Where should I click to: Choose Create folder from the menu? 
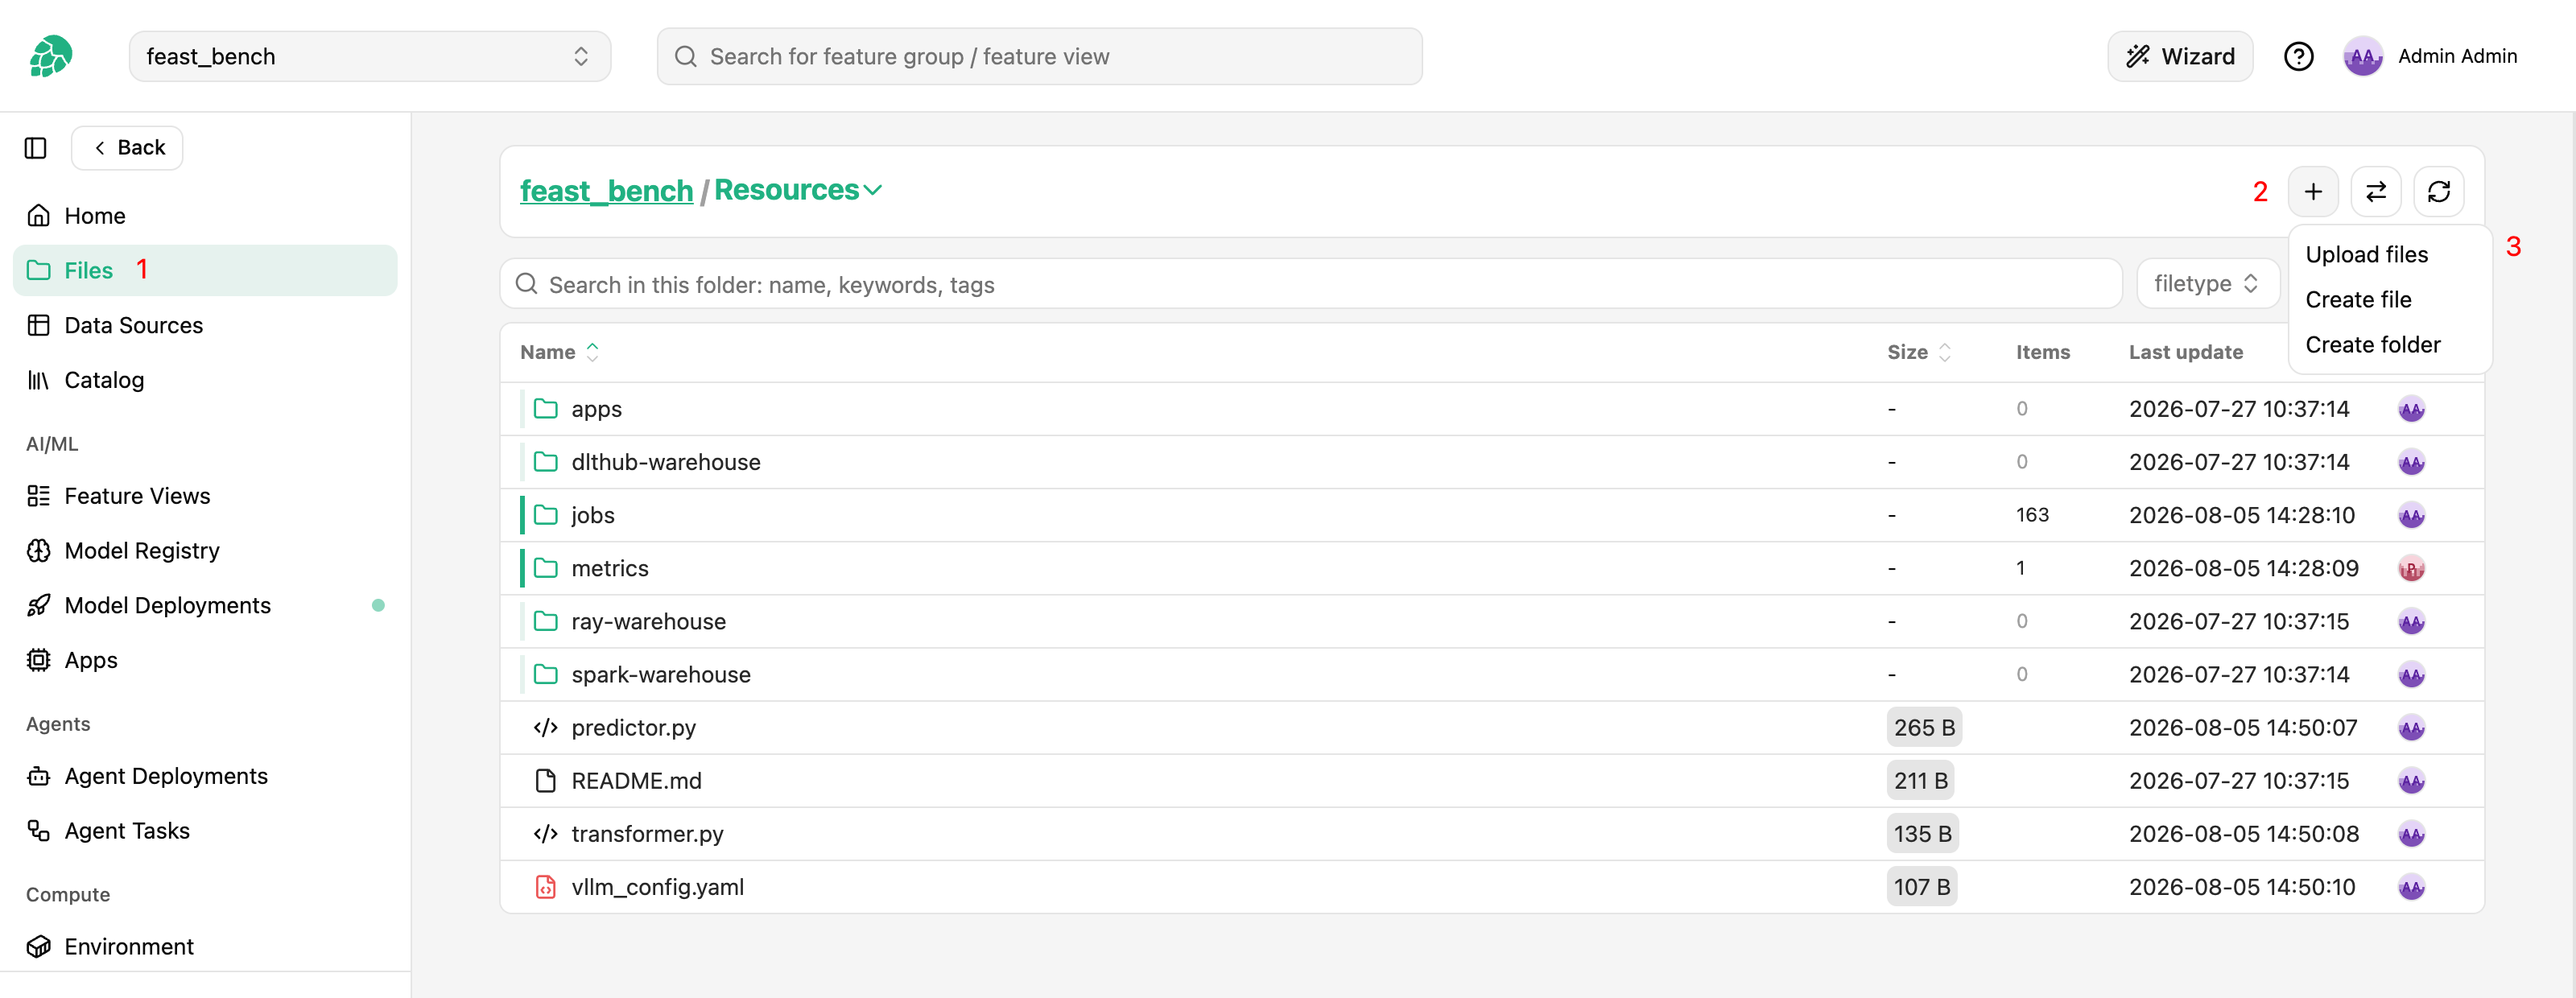[x=2372, y=344]
